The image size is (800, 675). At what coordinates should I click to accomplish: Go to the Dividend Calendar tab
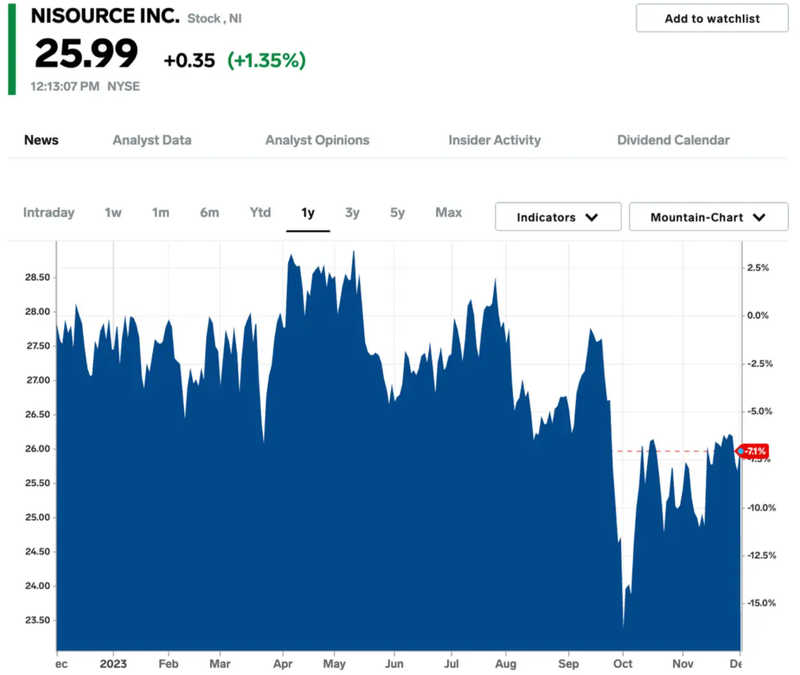coord(673,140)
